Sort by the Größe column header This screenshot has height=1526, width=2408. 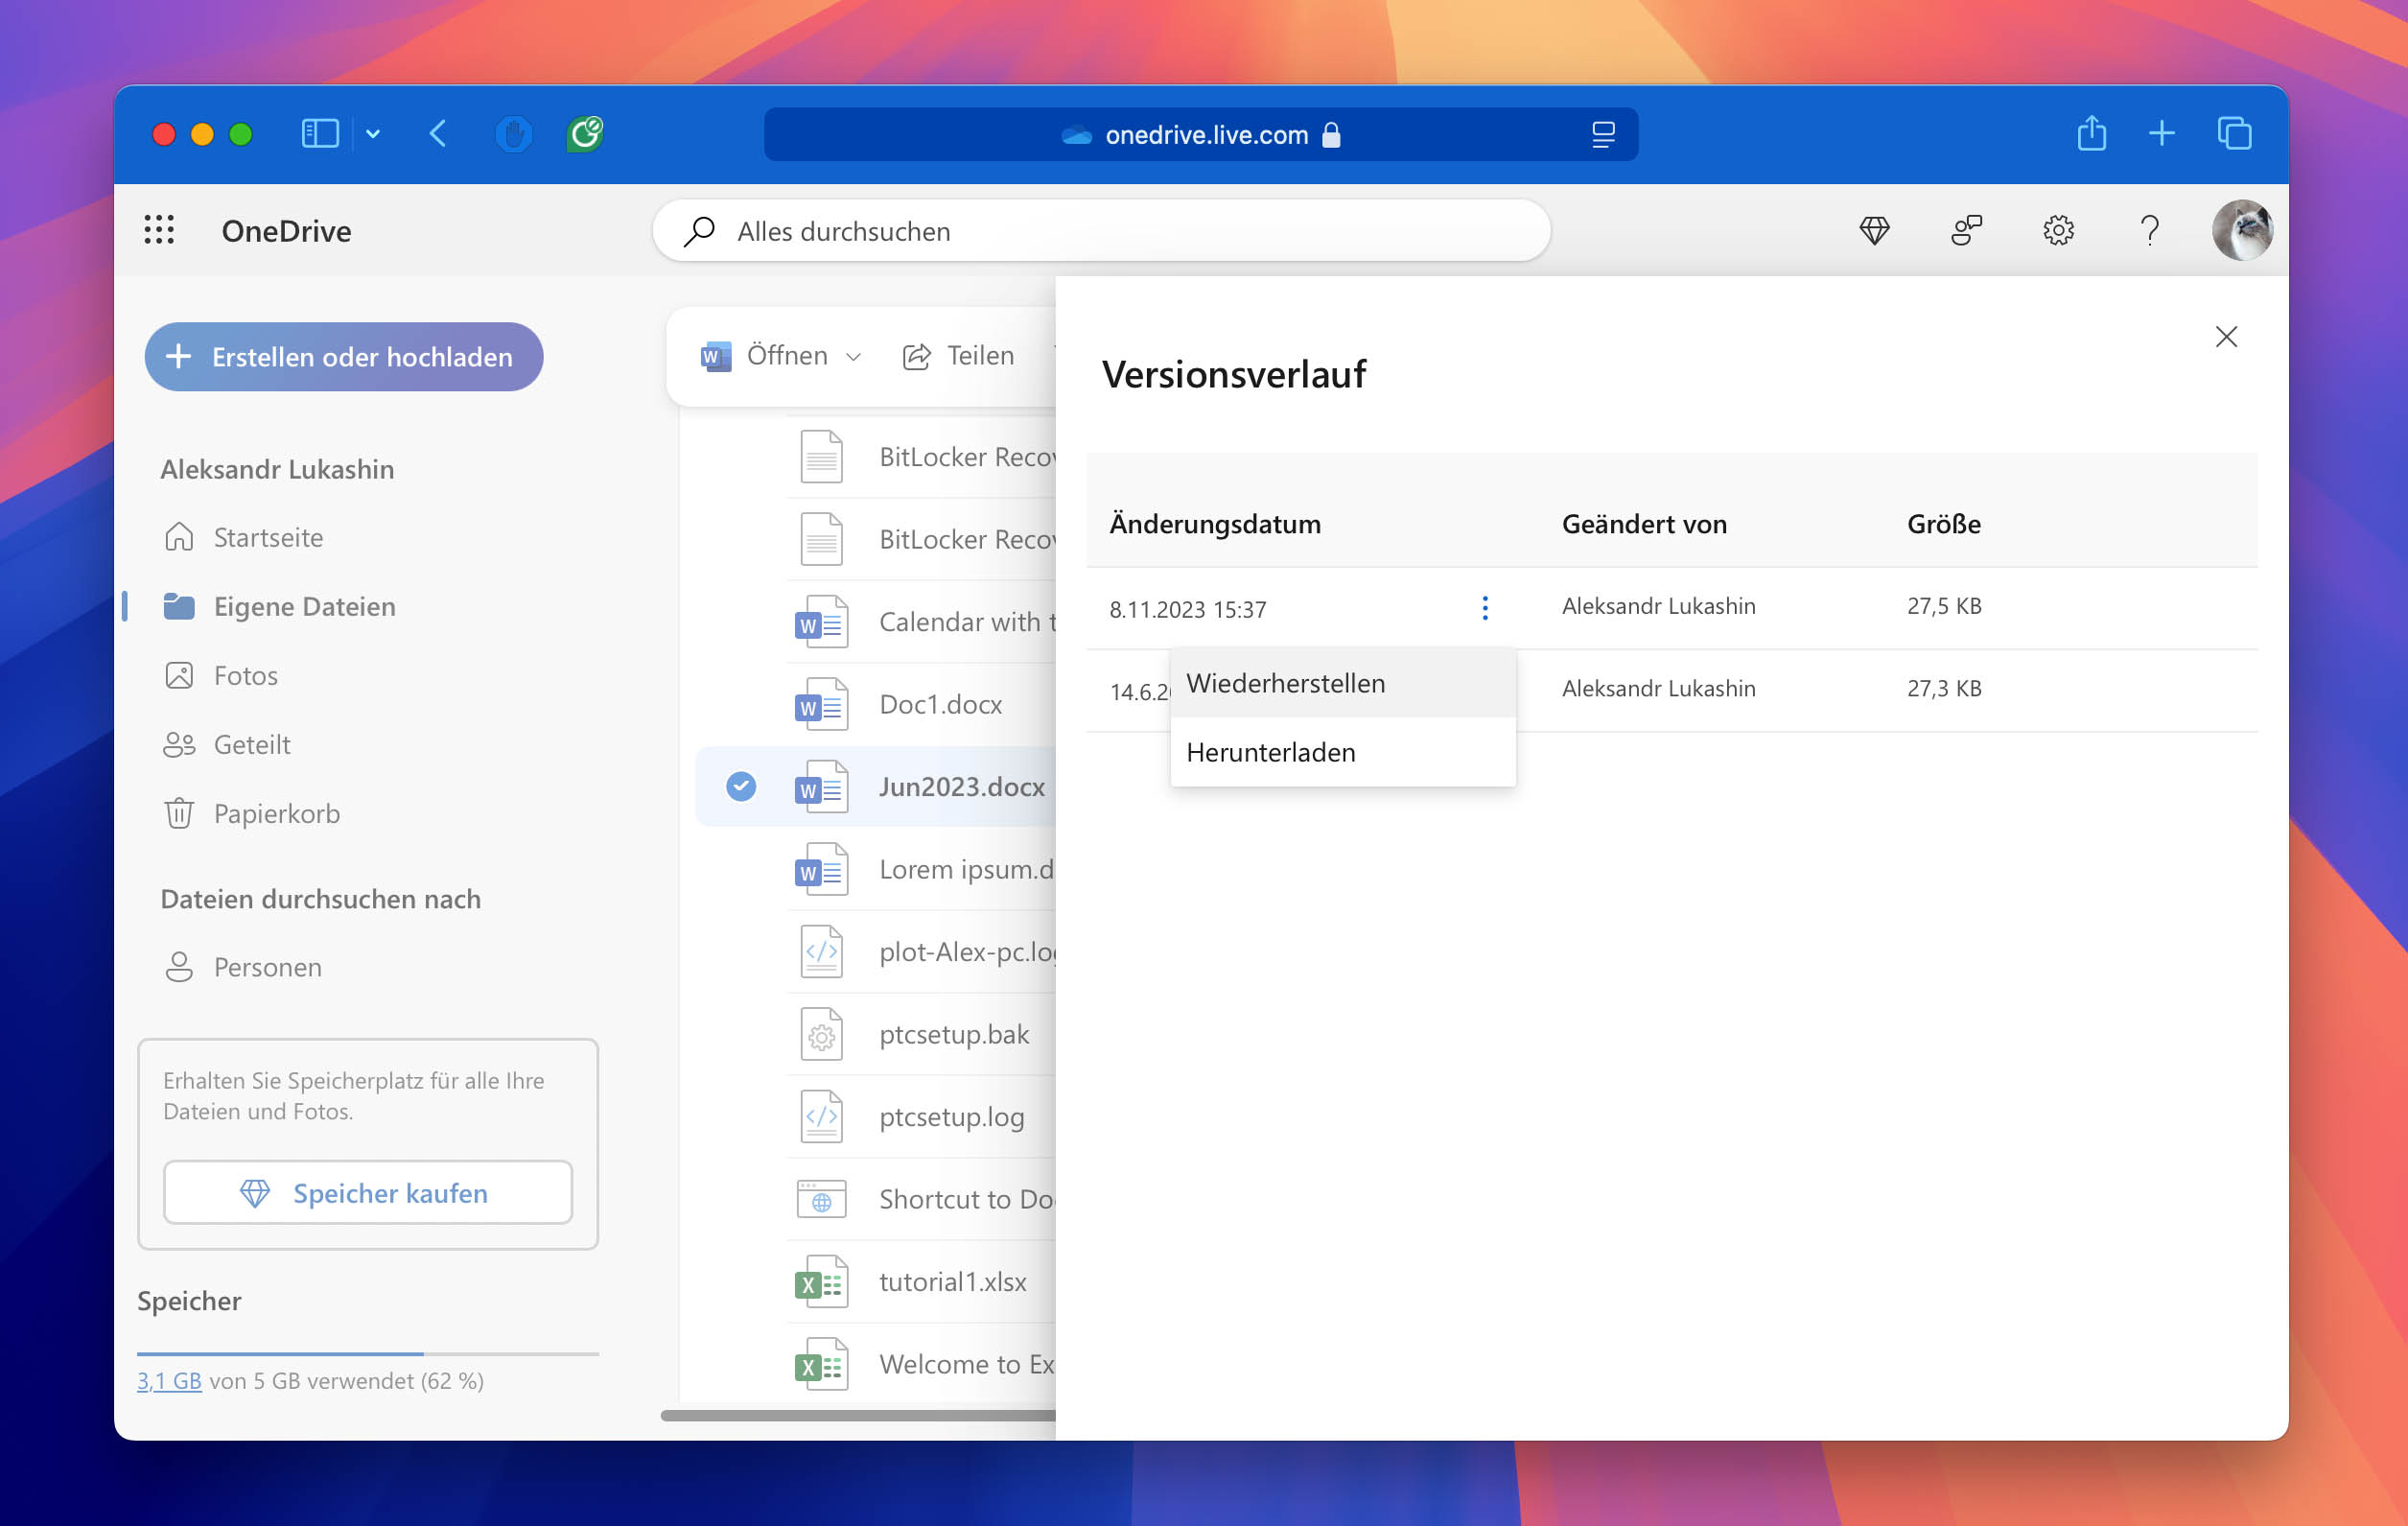[x=1943, y=523]
